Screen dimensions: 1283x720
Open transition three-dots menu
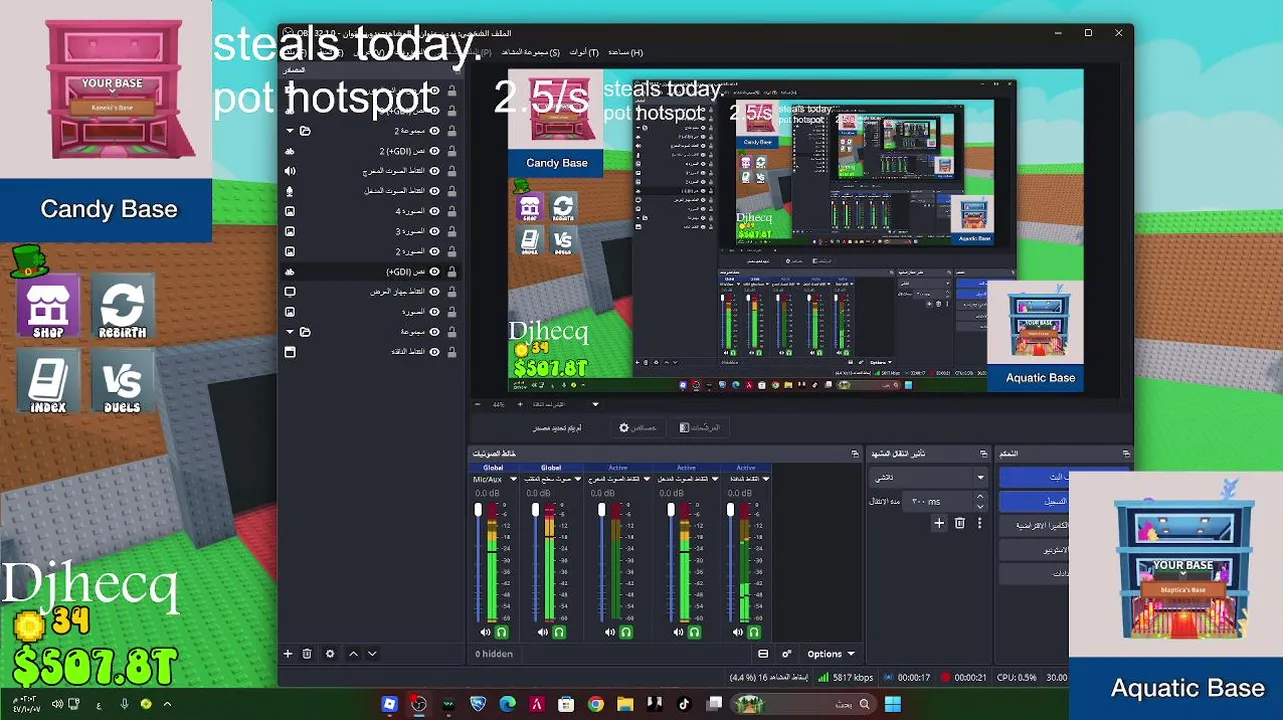[x=979, y=523]
